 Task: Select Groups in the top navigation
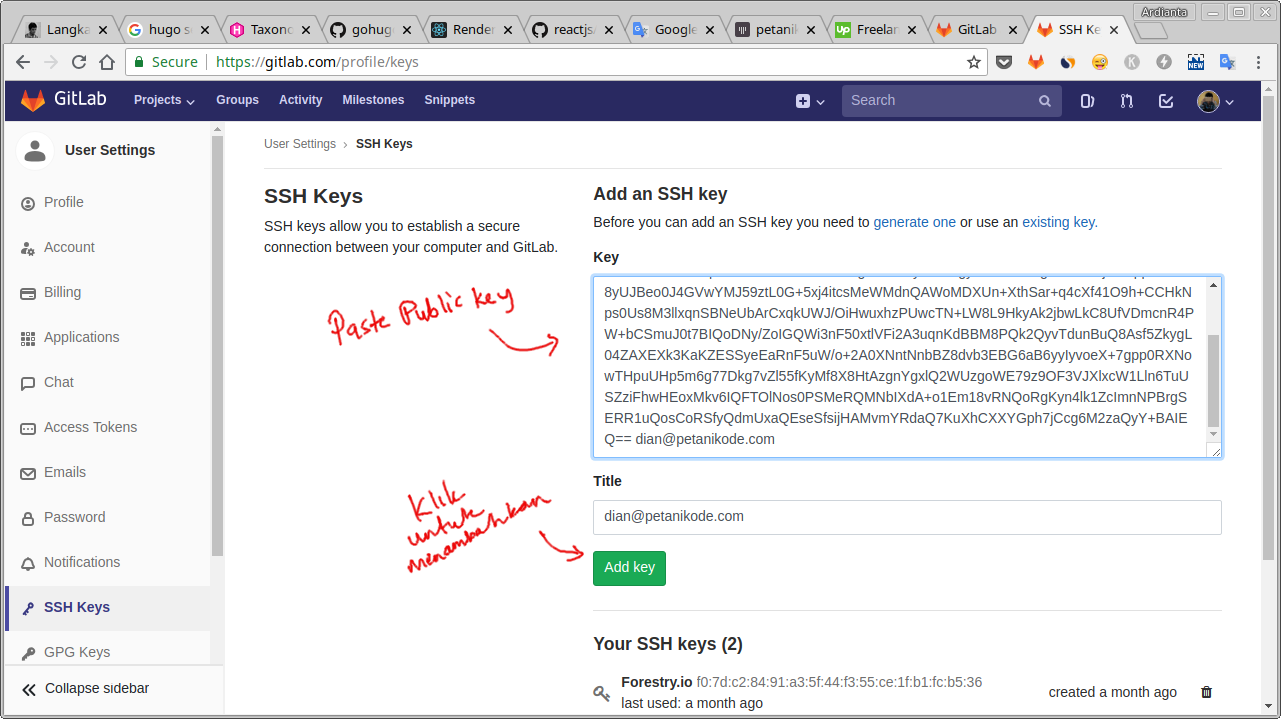[x=237, y=100]
